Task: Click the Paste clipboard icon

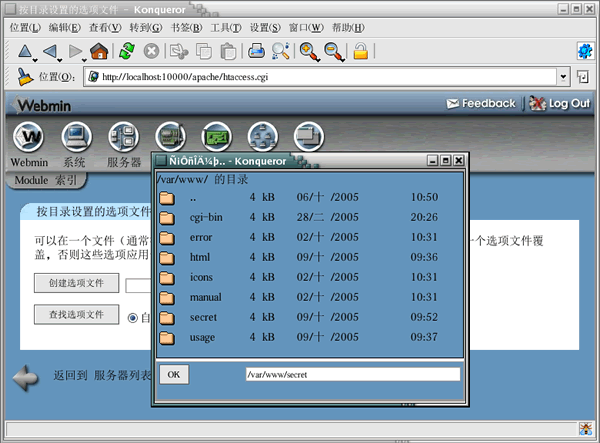Action: pyautogui.click(x=228, y=51)
